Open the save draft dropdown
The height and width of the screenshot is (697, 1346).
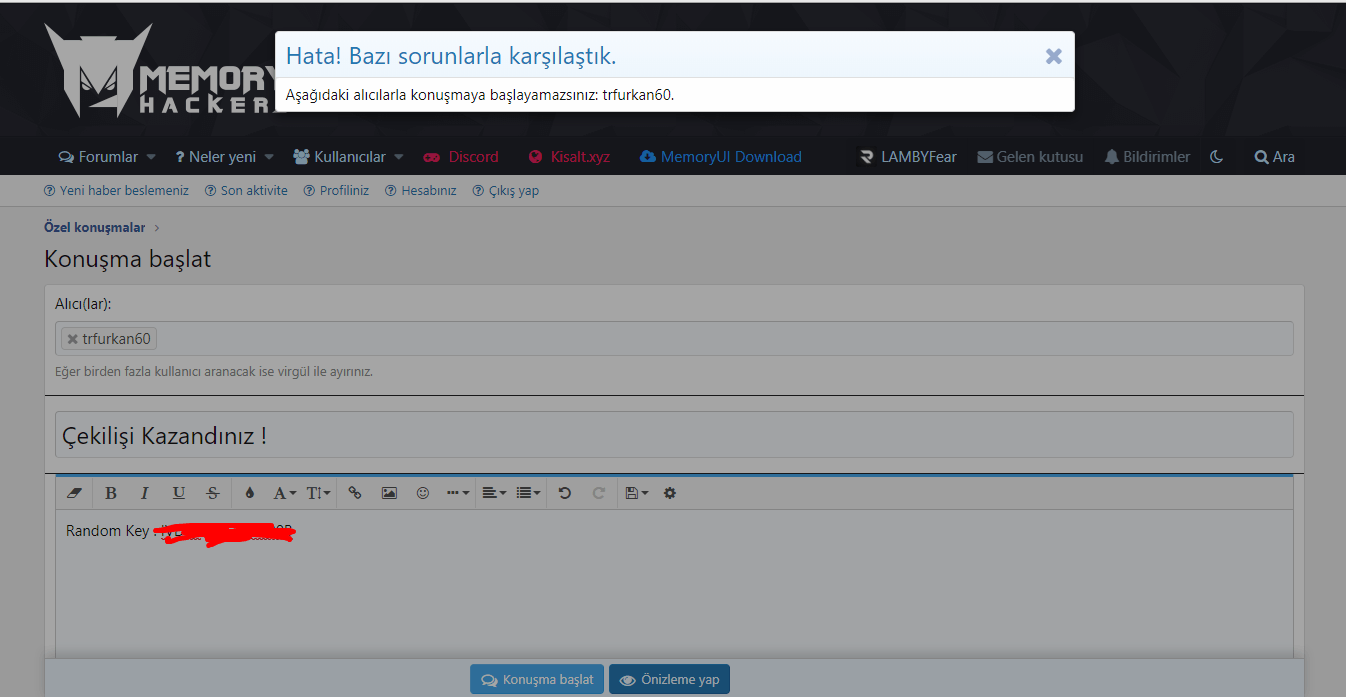pos(636,493)
